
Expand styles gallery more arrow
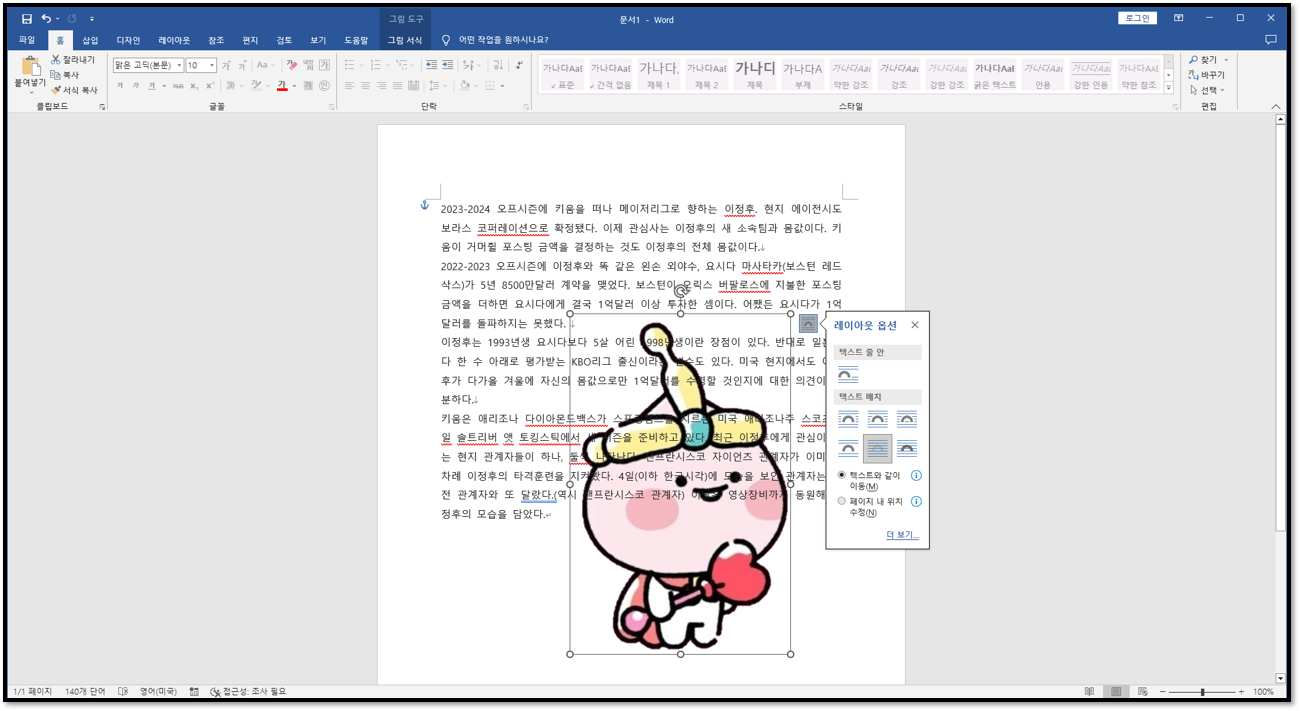1169,87
